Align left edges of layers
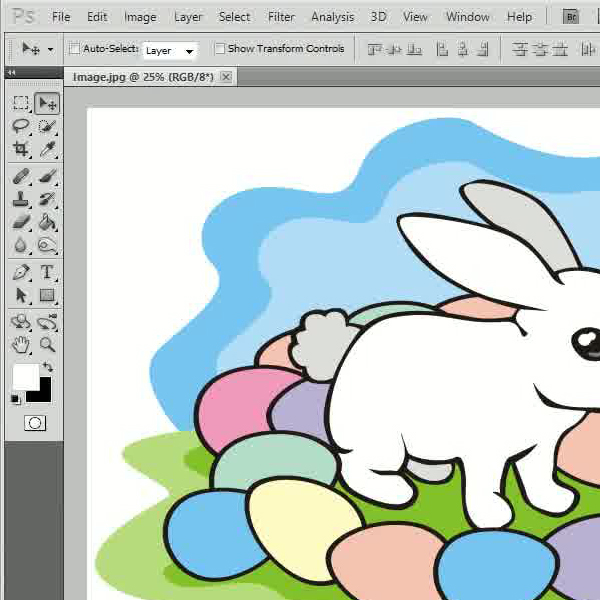This screenshot has width=600, height=600. click(442, 49)
